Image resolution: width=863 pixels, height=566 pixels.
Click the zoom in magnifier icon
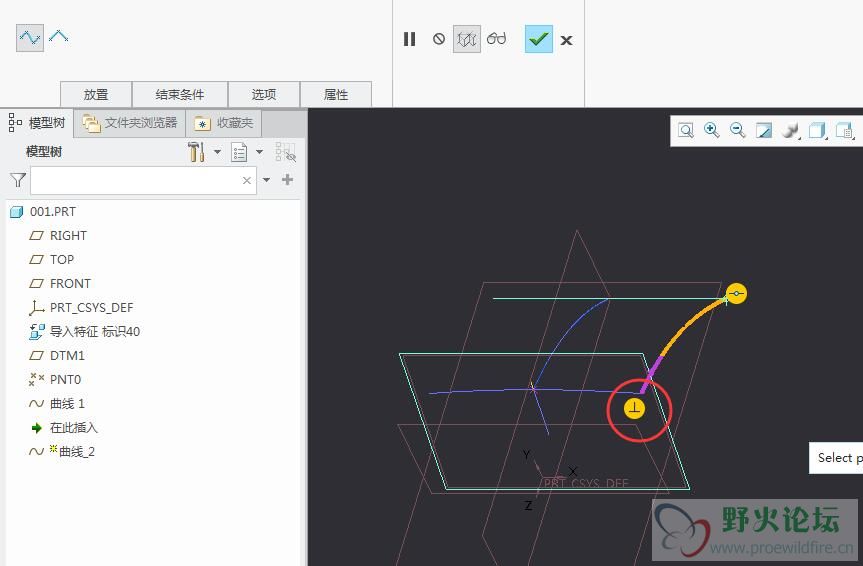tap(712, 130)
